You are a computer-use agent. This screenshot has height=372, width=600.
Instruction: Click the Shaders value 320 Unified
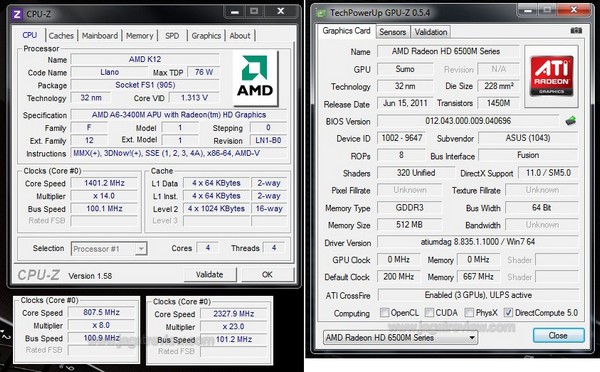416,173
